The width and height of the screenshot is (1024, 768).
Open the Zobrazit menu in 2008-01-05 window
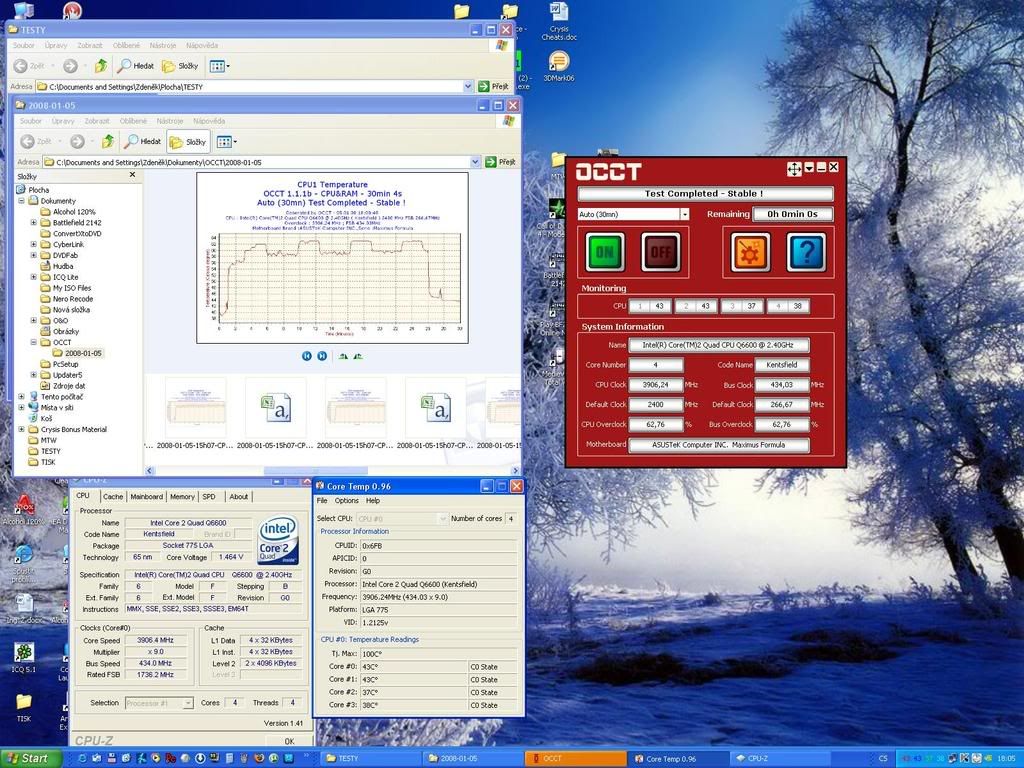(97, 121)
